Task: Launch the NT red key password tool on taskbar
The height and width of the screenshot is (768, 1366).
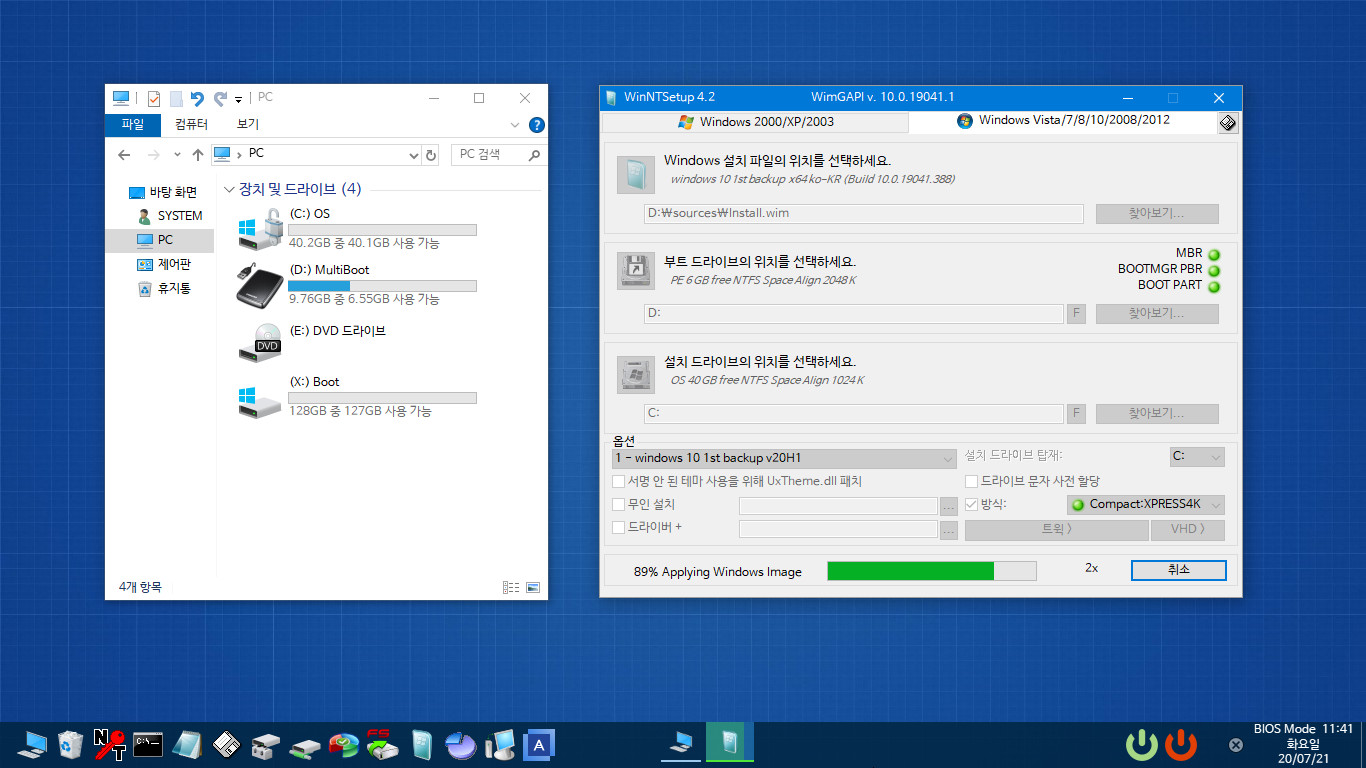Action: tap(109, 744)
